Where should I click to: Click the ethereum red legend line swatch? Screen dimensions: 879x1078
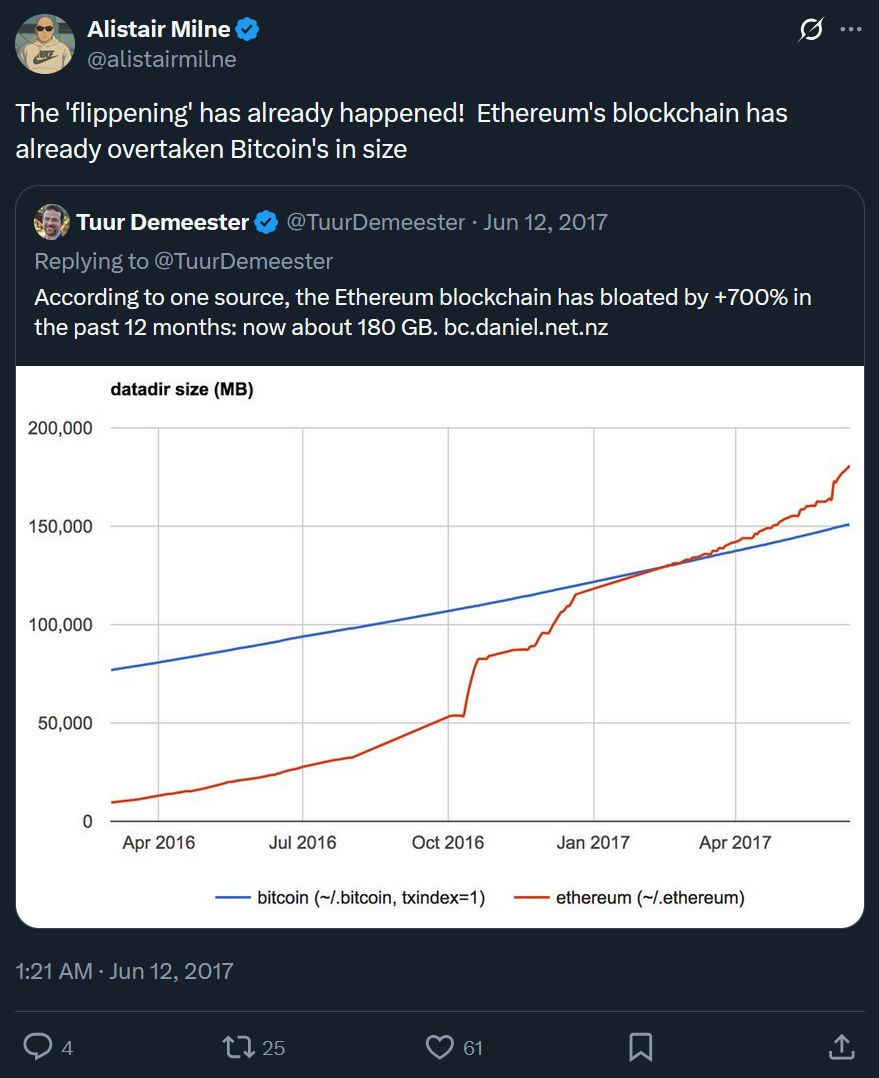click(x=531, y=898)
